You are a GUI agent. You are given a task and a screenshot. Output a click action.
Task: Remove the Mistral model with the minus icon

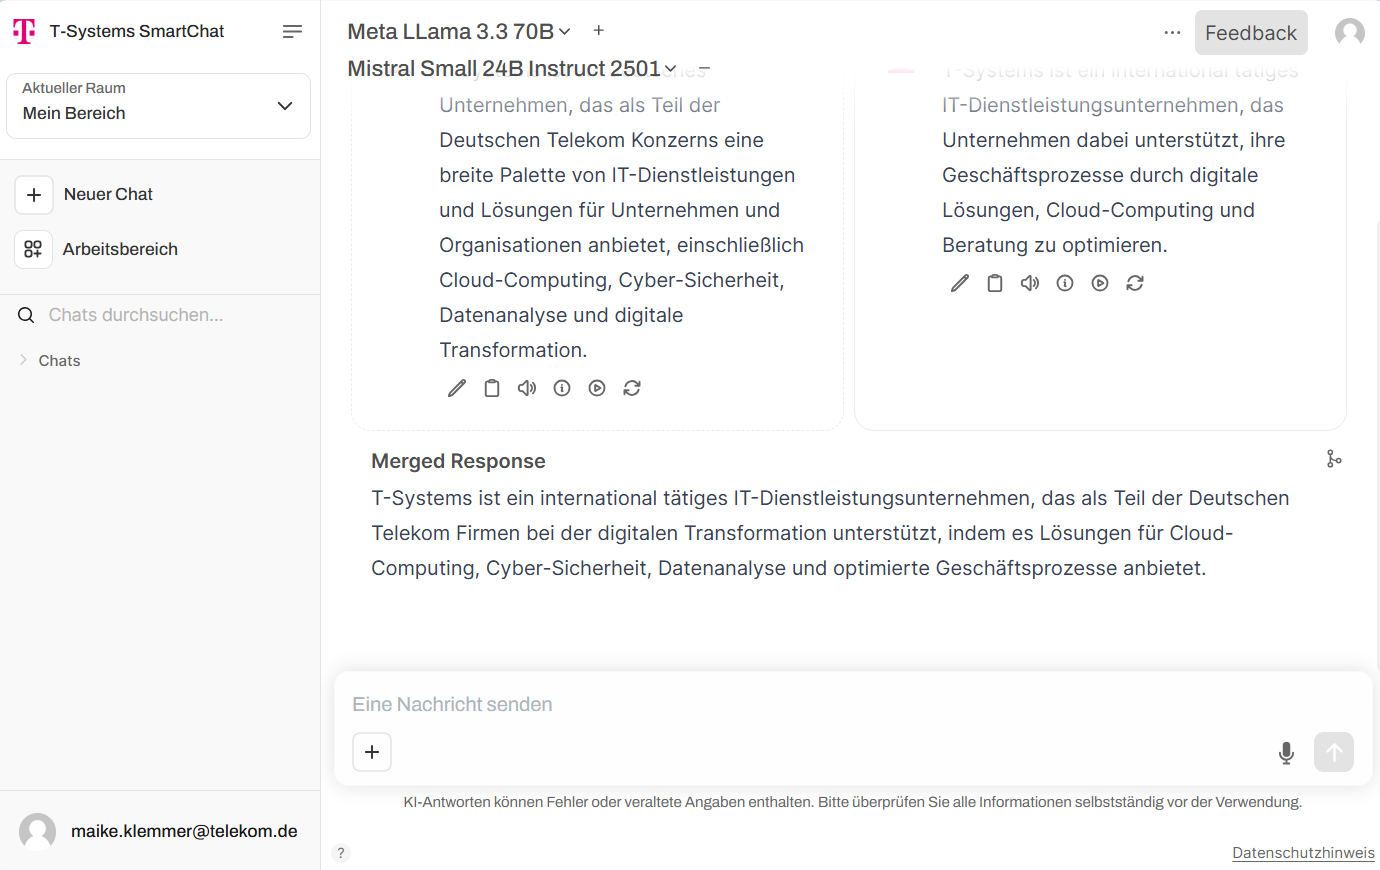pyautogui.click(x=705, y=69)
